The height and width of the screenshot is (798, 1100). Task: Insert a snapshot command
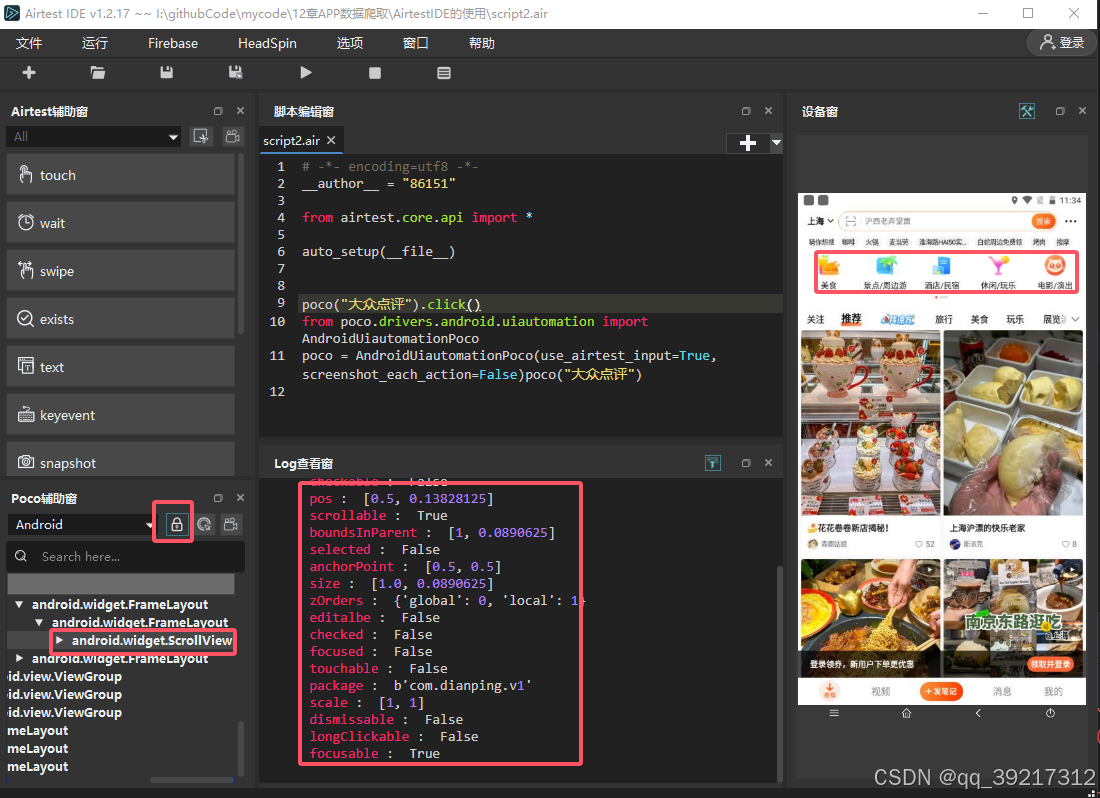pos(121,460)
